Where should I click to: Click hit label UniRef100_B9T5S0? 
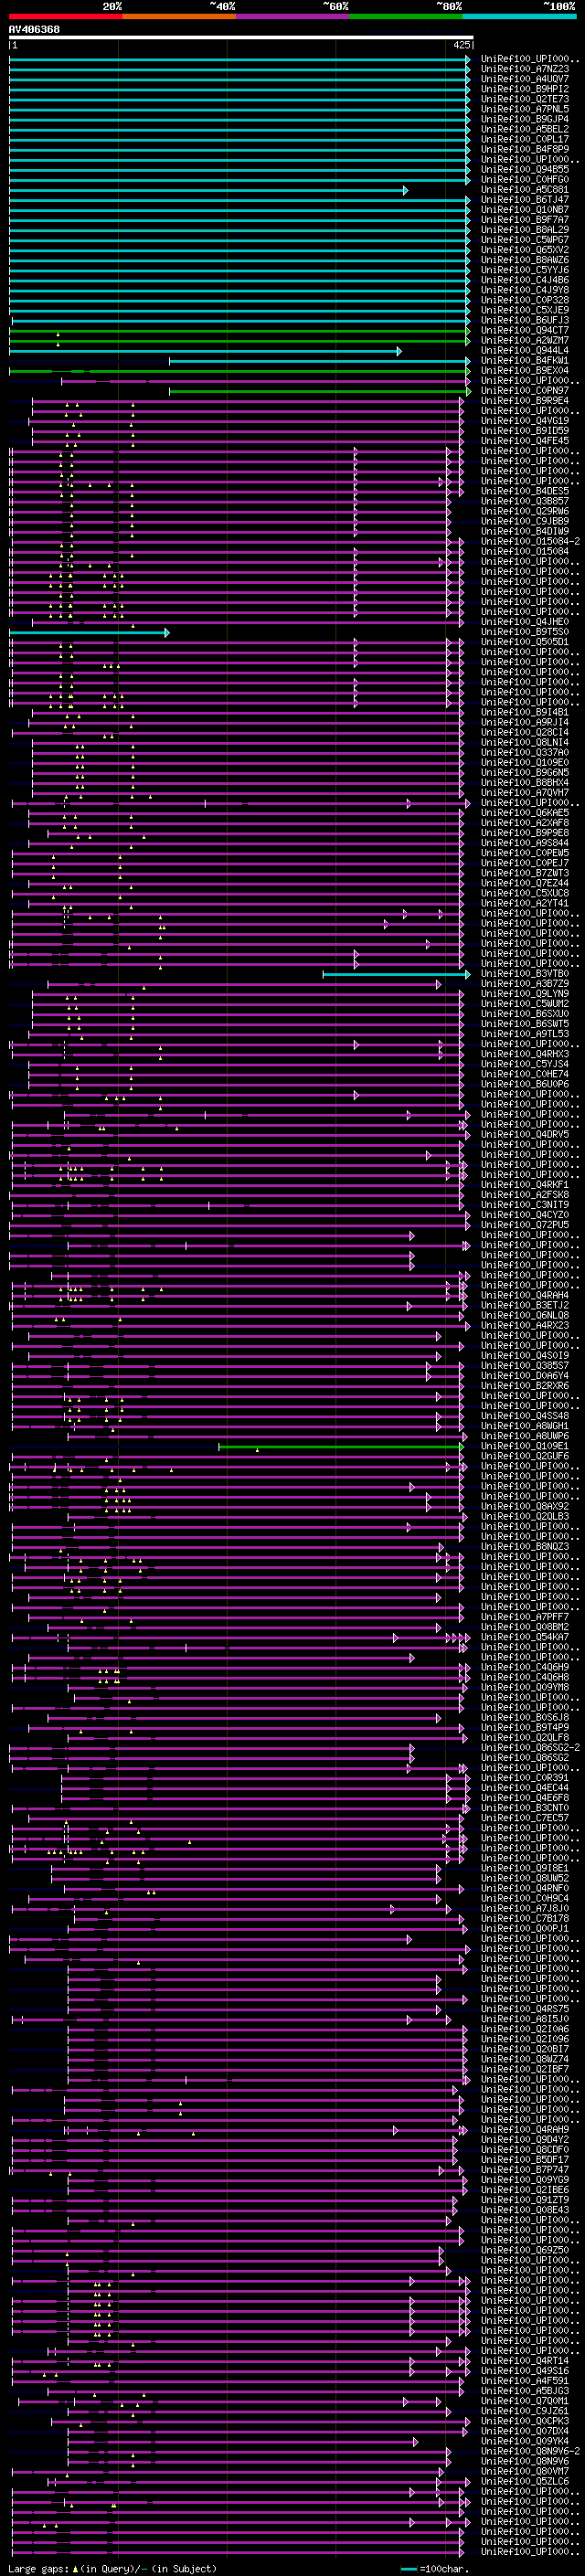[525, 632]
